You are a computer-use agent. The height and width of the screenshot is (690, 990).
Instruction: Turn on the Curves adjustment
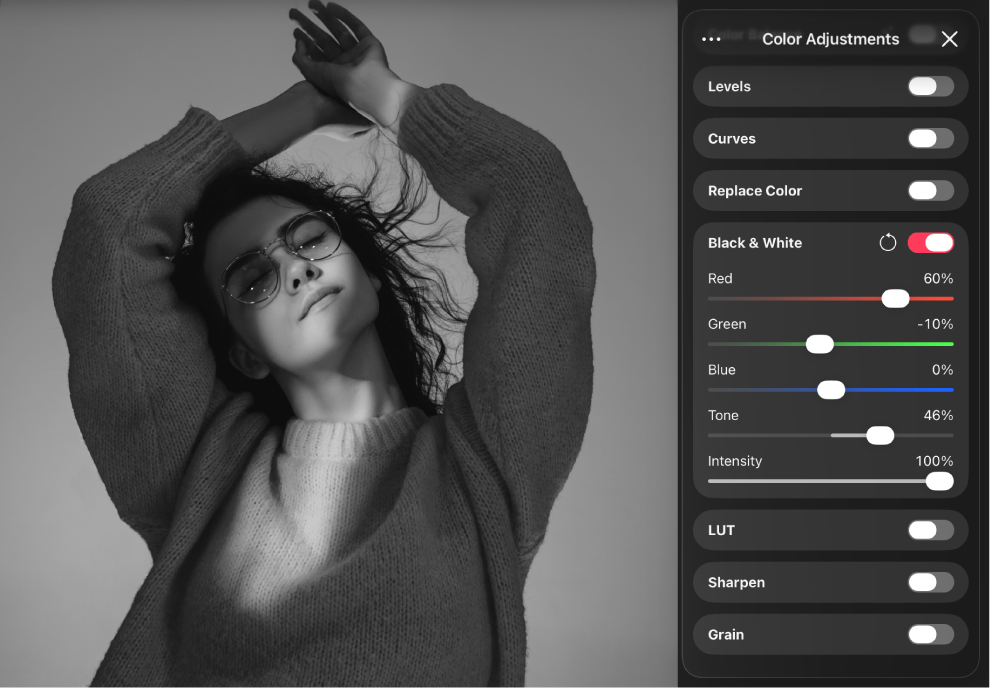click(x=932, y=138)
